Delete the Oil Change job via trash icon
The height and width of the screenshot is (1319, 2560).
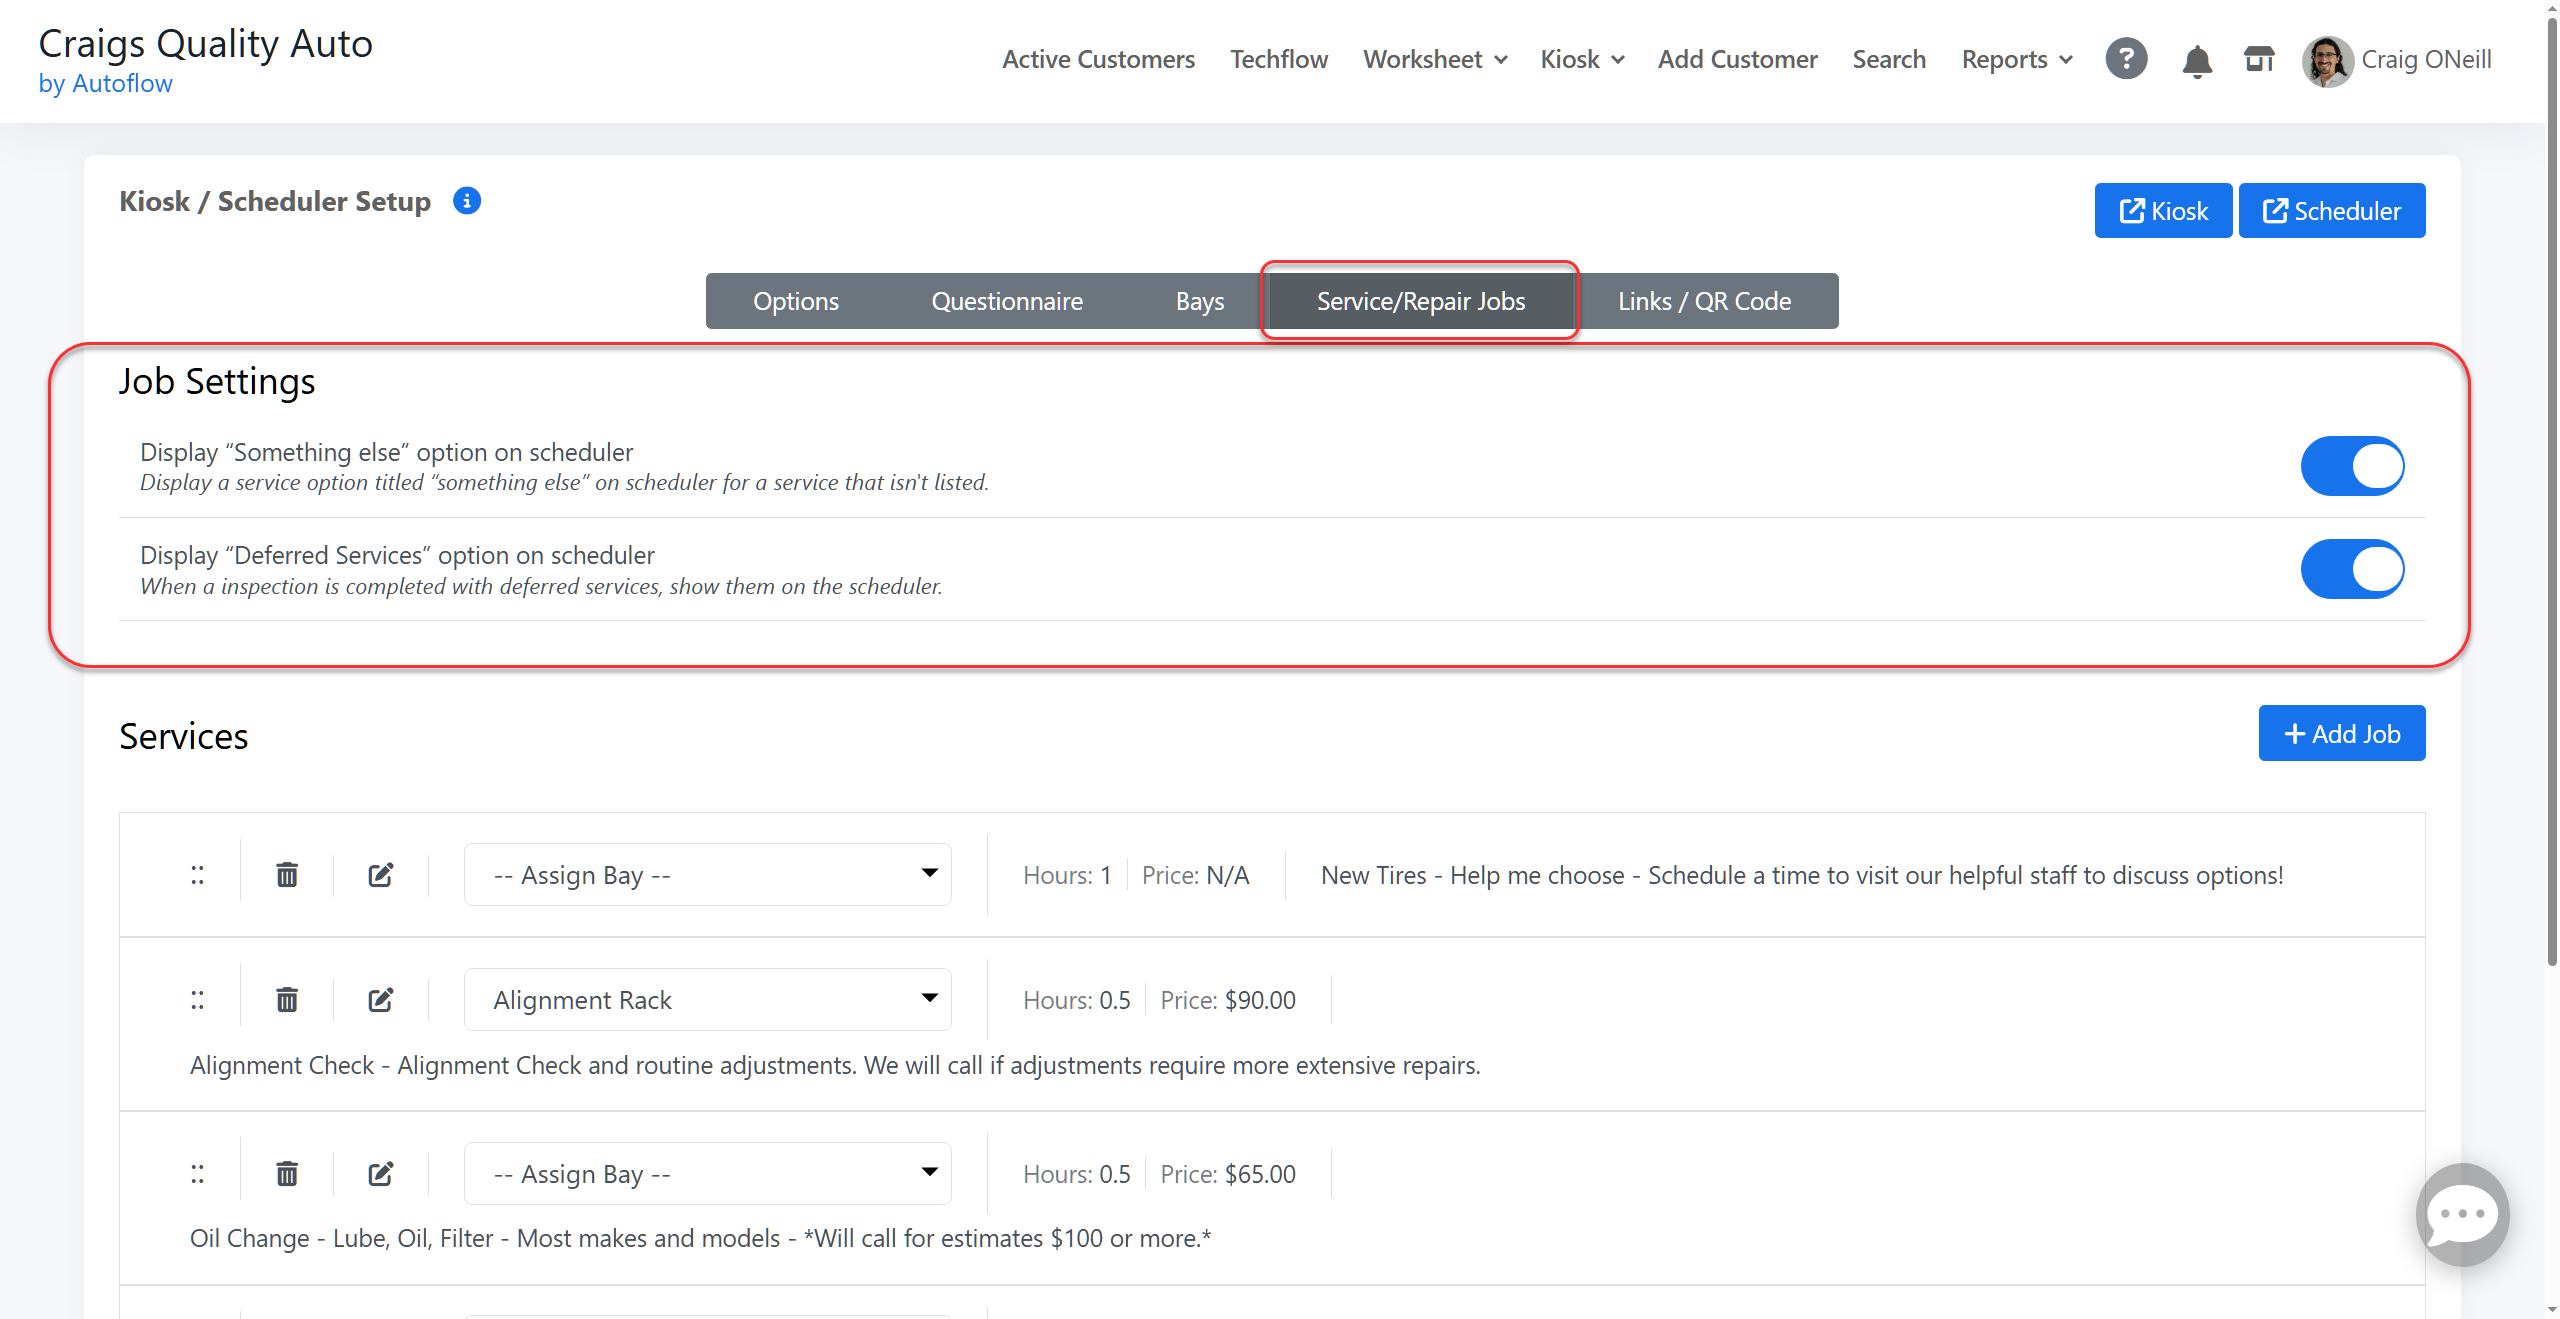coord(287,1174)
